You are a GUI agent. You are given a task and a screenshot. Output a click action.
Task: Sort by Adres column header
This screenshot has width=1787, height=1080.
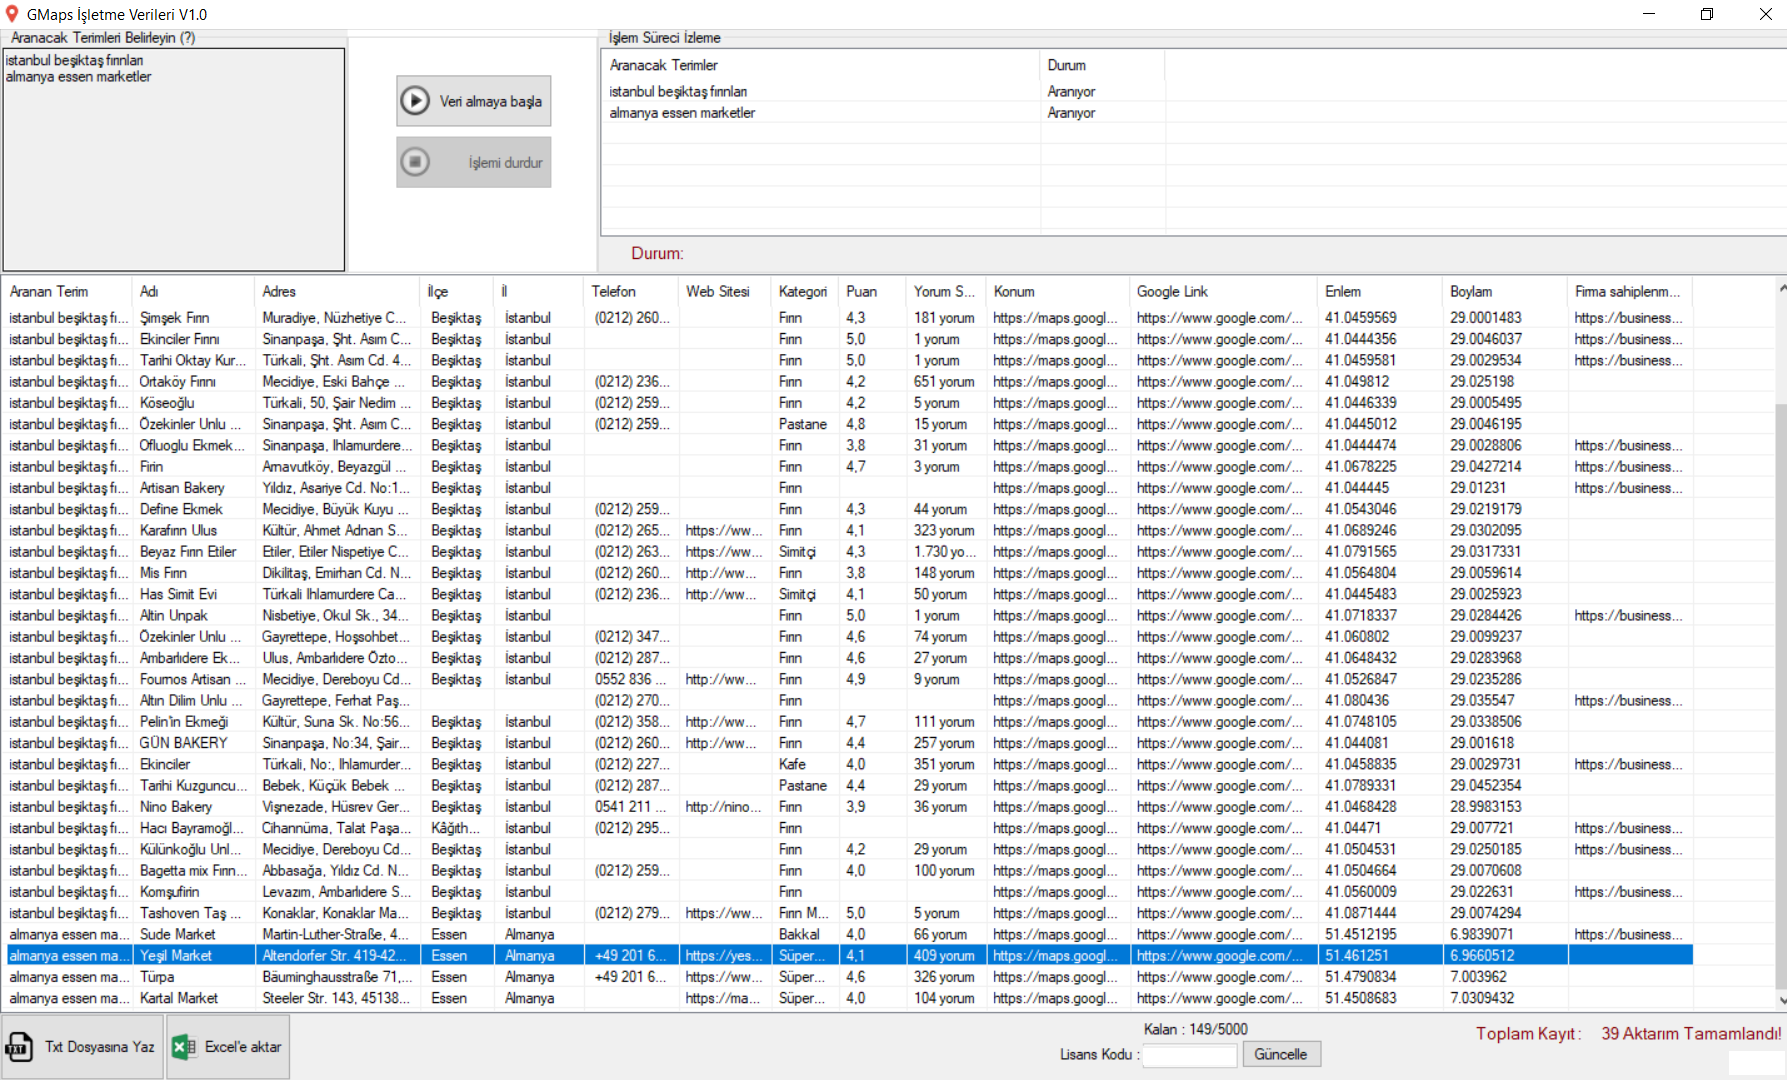337,292
